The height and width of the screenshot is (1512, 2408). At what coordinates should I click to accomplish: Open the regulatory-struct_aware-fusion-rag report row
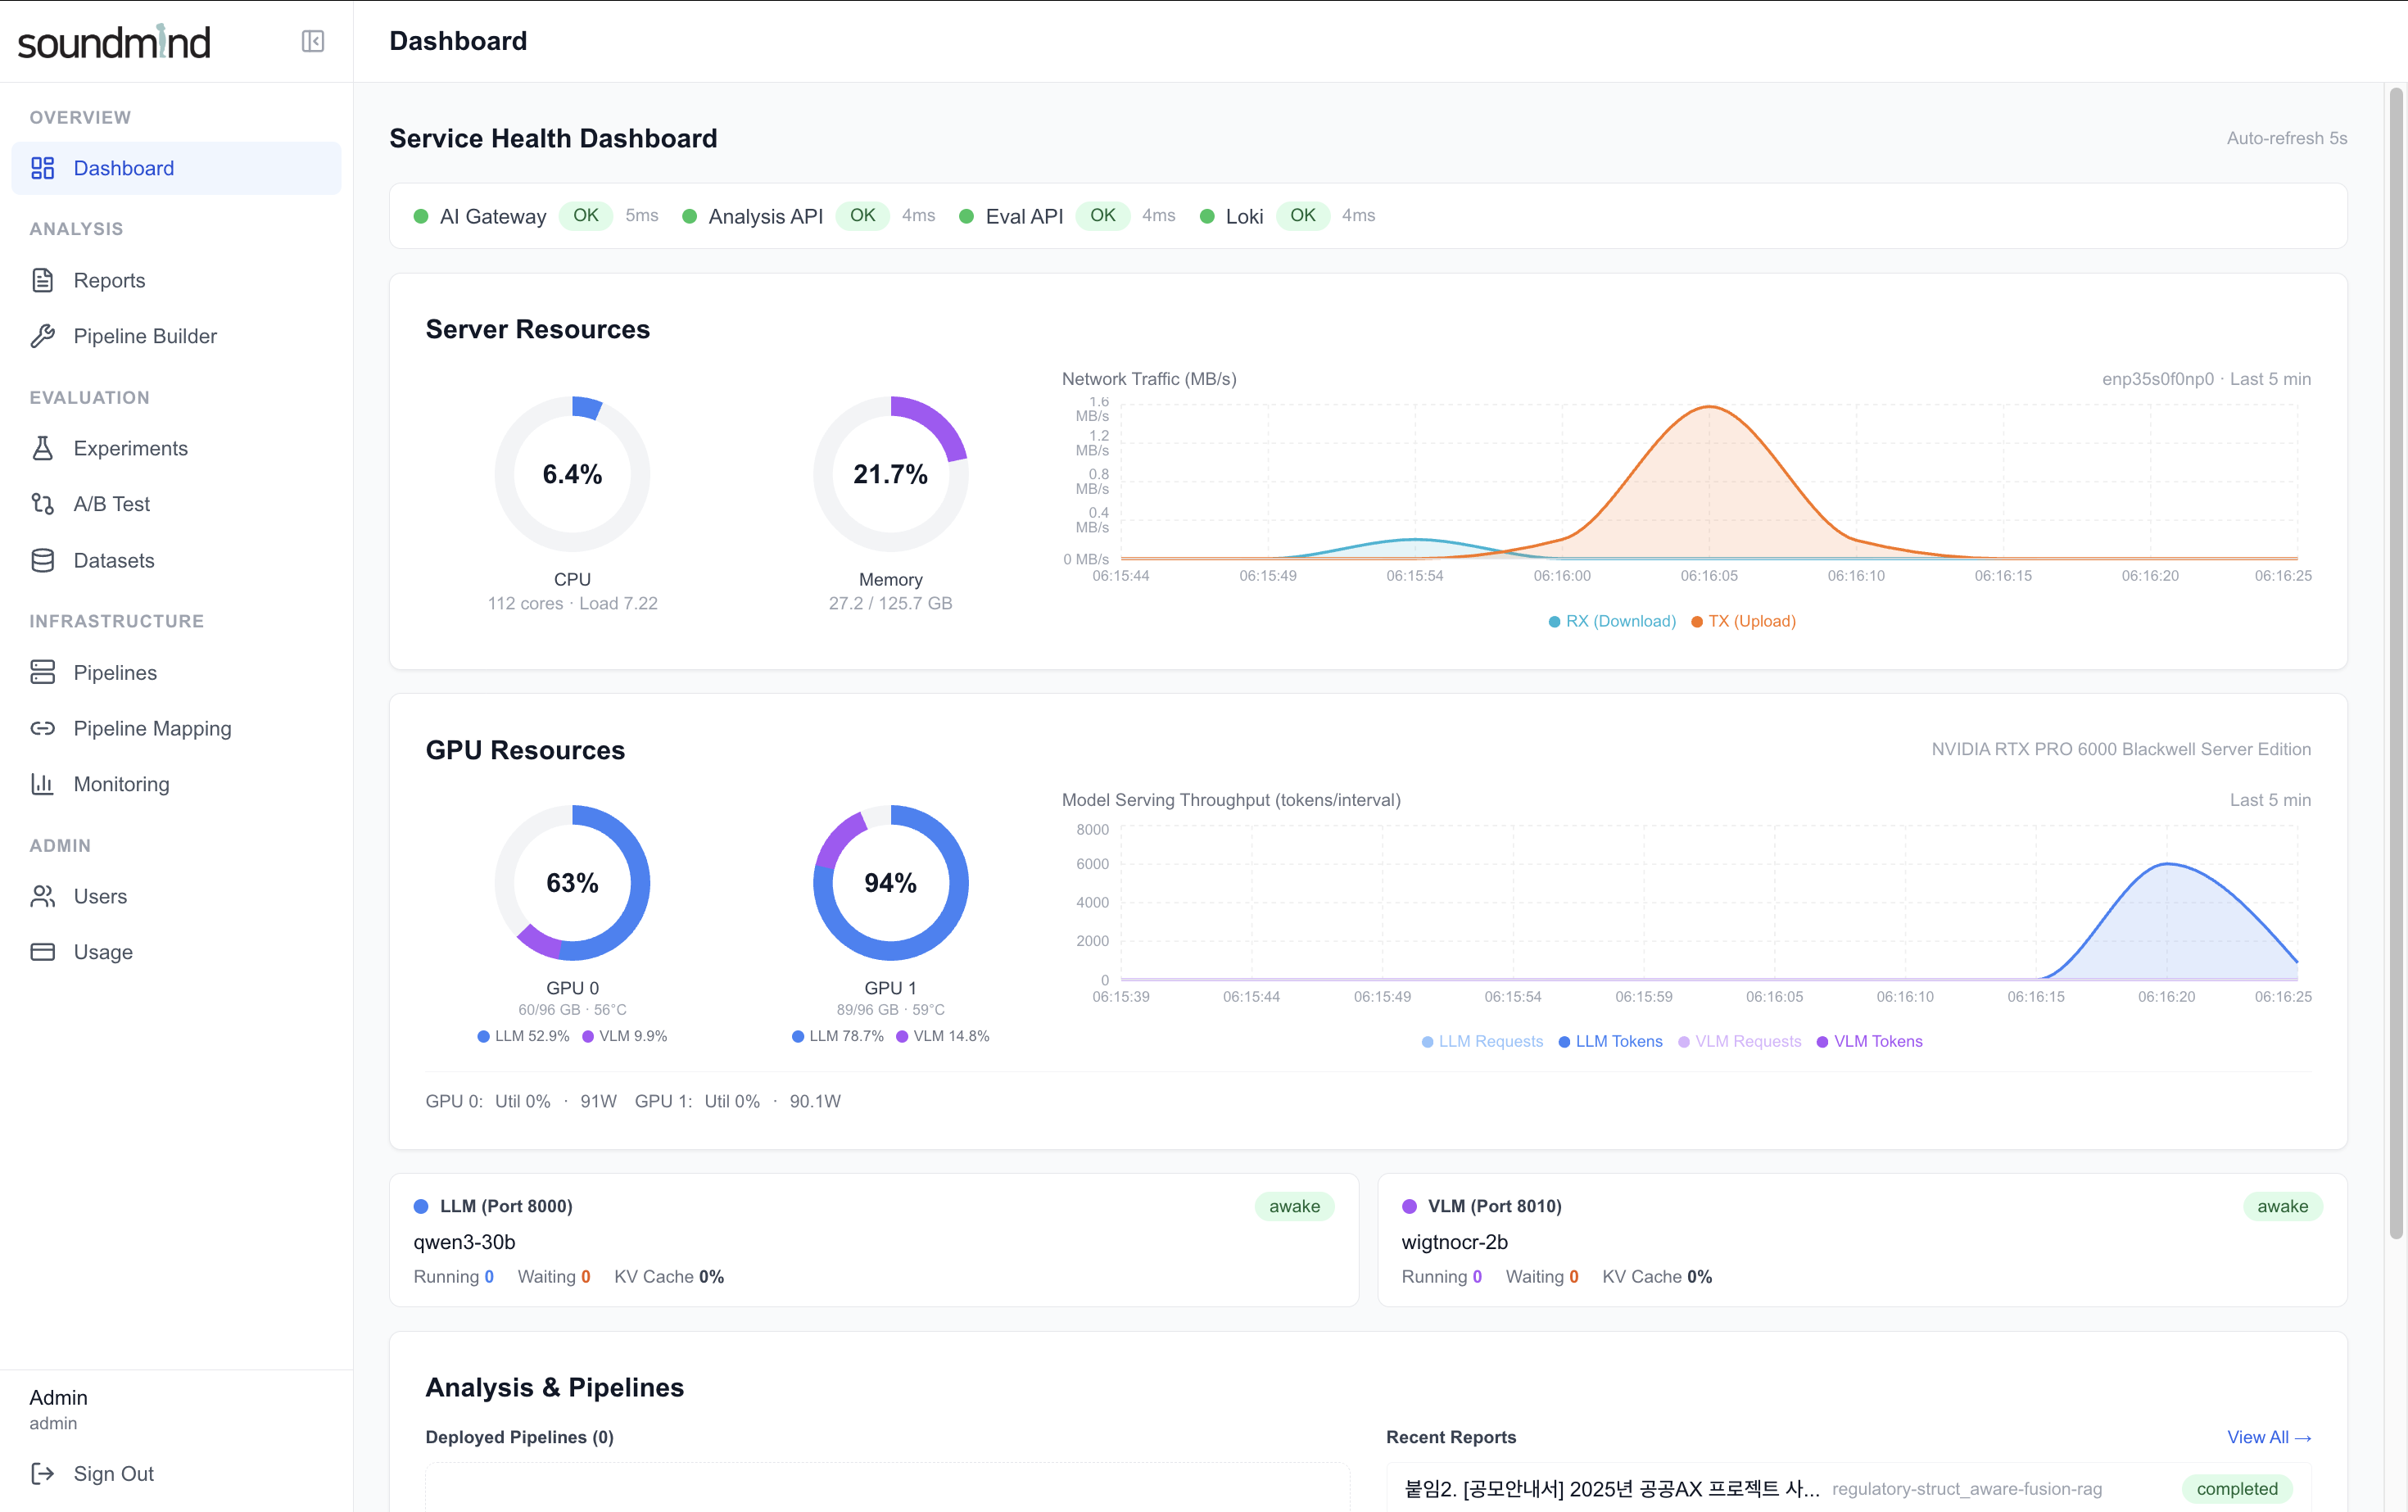coord(1848,1489)
